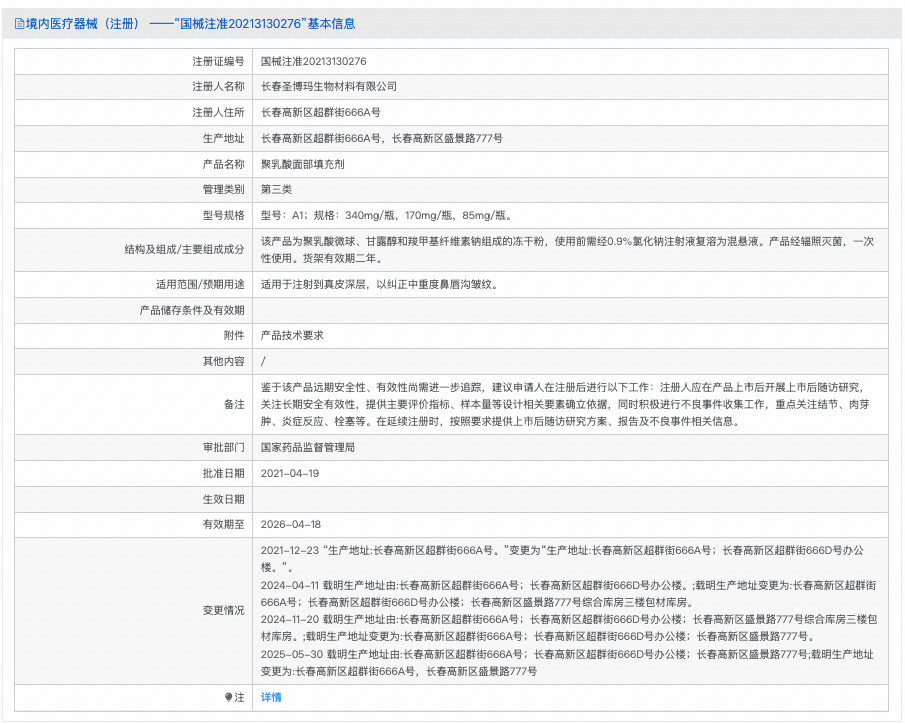This screenshot has width=905, height=724.
Task: Click the registrant name 长春圣博玛生物材料有限公司
Action: [x=328, y=87]
